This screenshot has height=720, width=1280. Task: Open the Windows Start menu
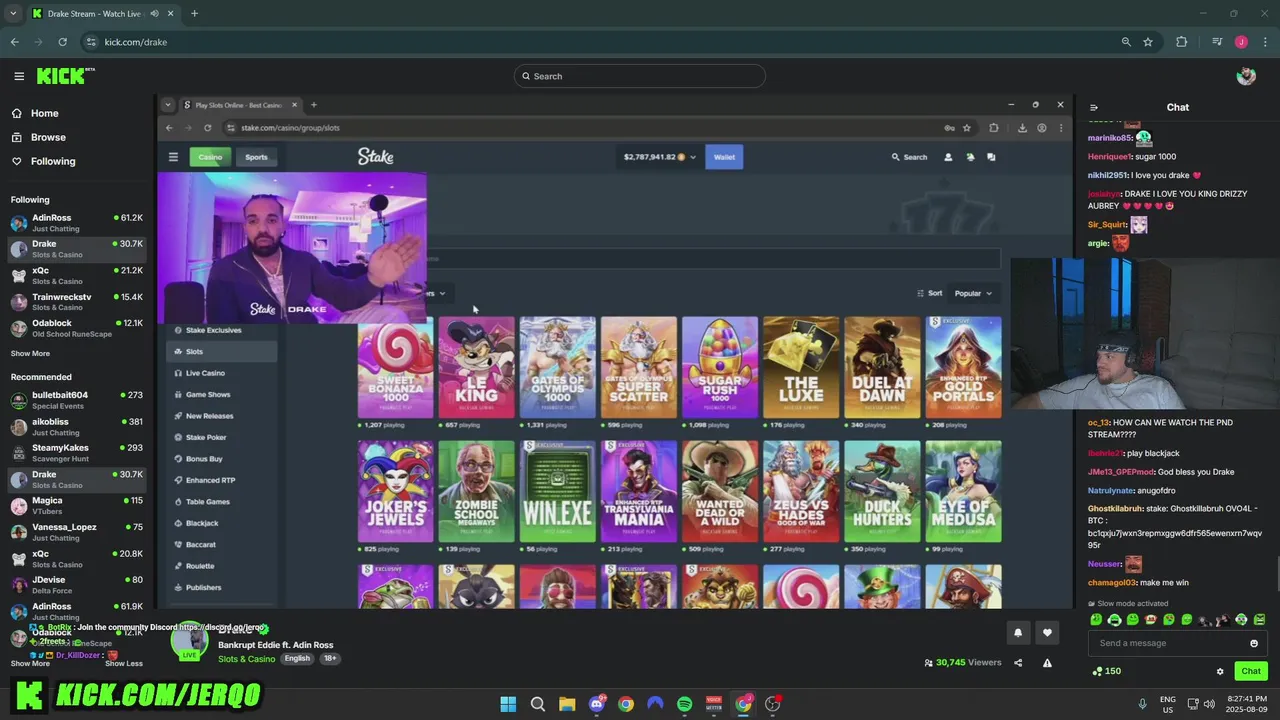tap(508, 704)
